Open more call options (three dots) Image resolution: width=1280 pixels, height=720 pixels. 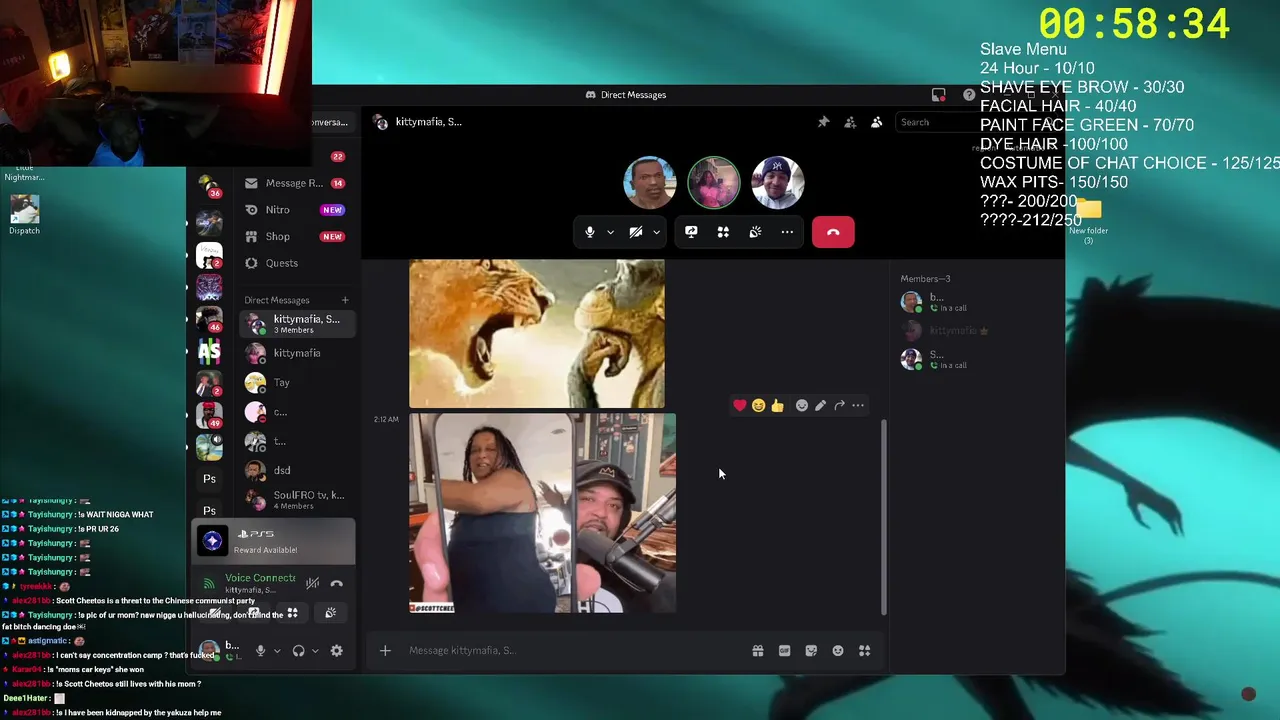coord(787,232)
